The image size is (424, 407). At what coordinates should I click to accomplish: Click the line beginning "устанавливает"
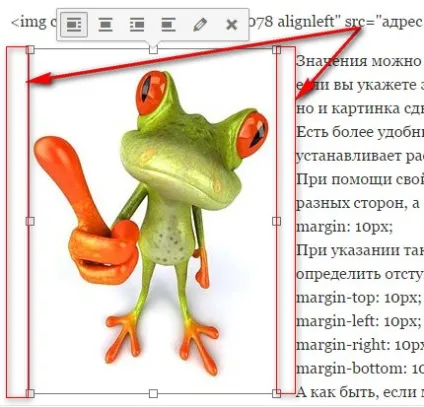click(x=360, y=156)
